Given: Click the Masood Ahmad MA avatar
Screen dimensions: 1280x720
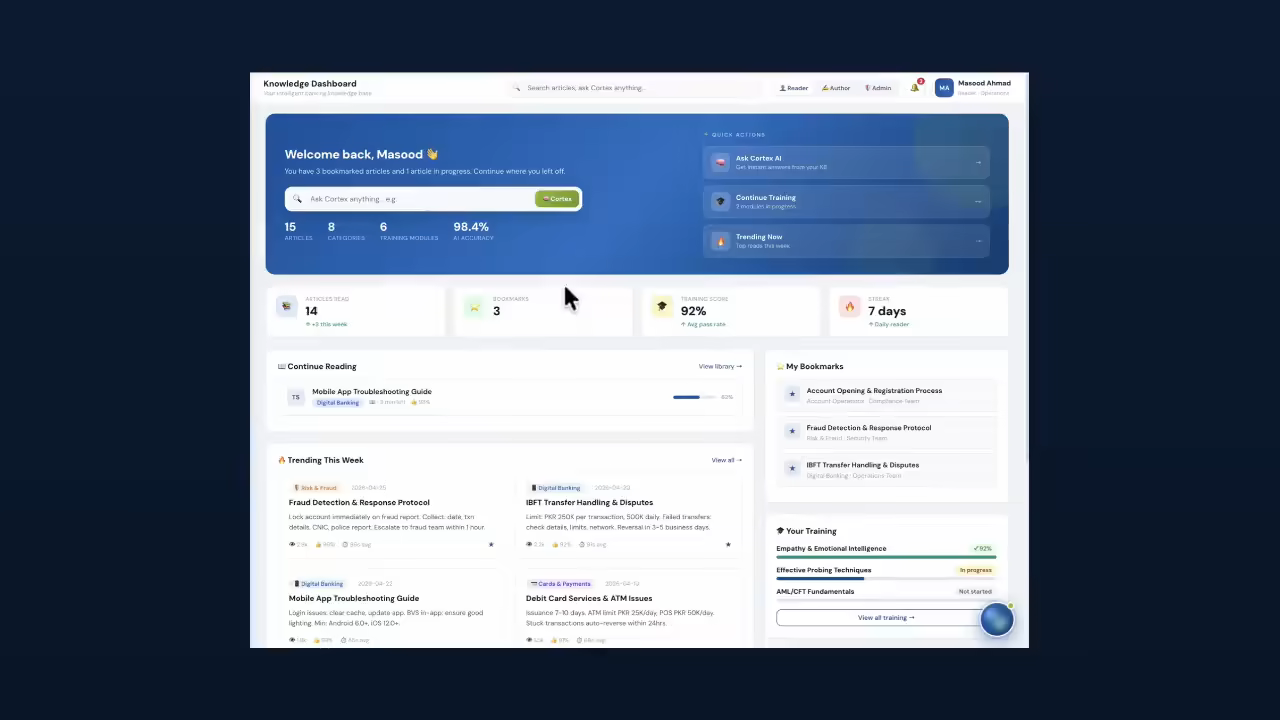Looking at the screenshot, I should [944, 88].
